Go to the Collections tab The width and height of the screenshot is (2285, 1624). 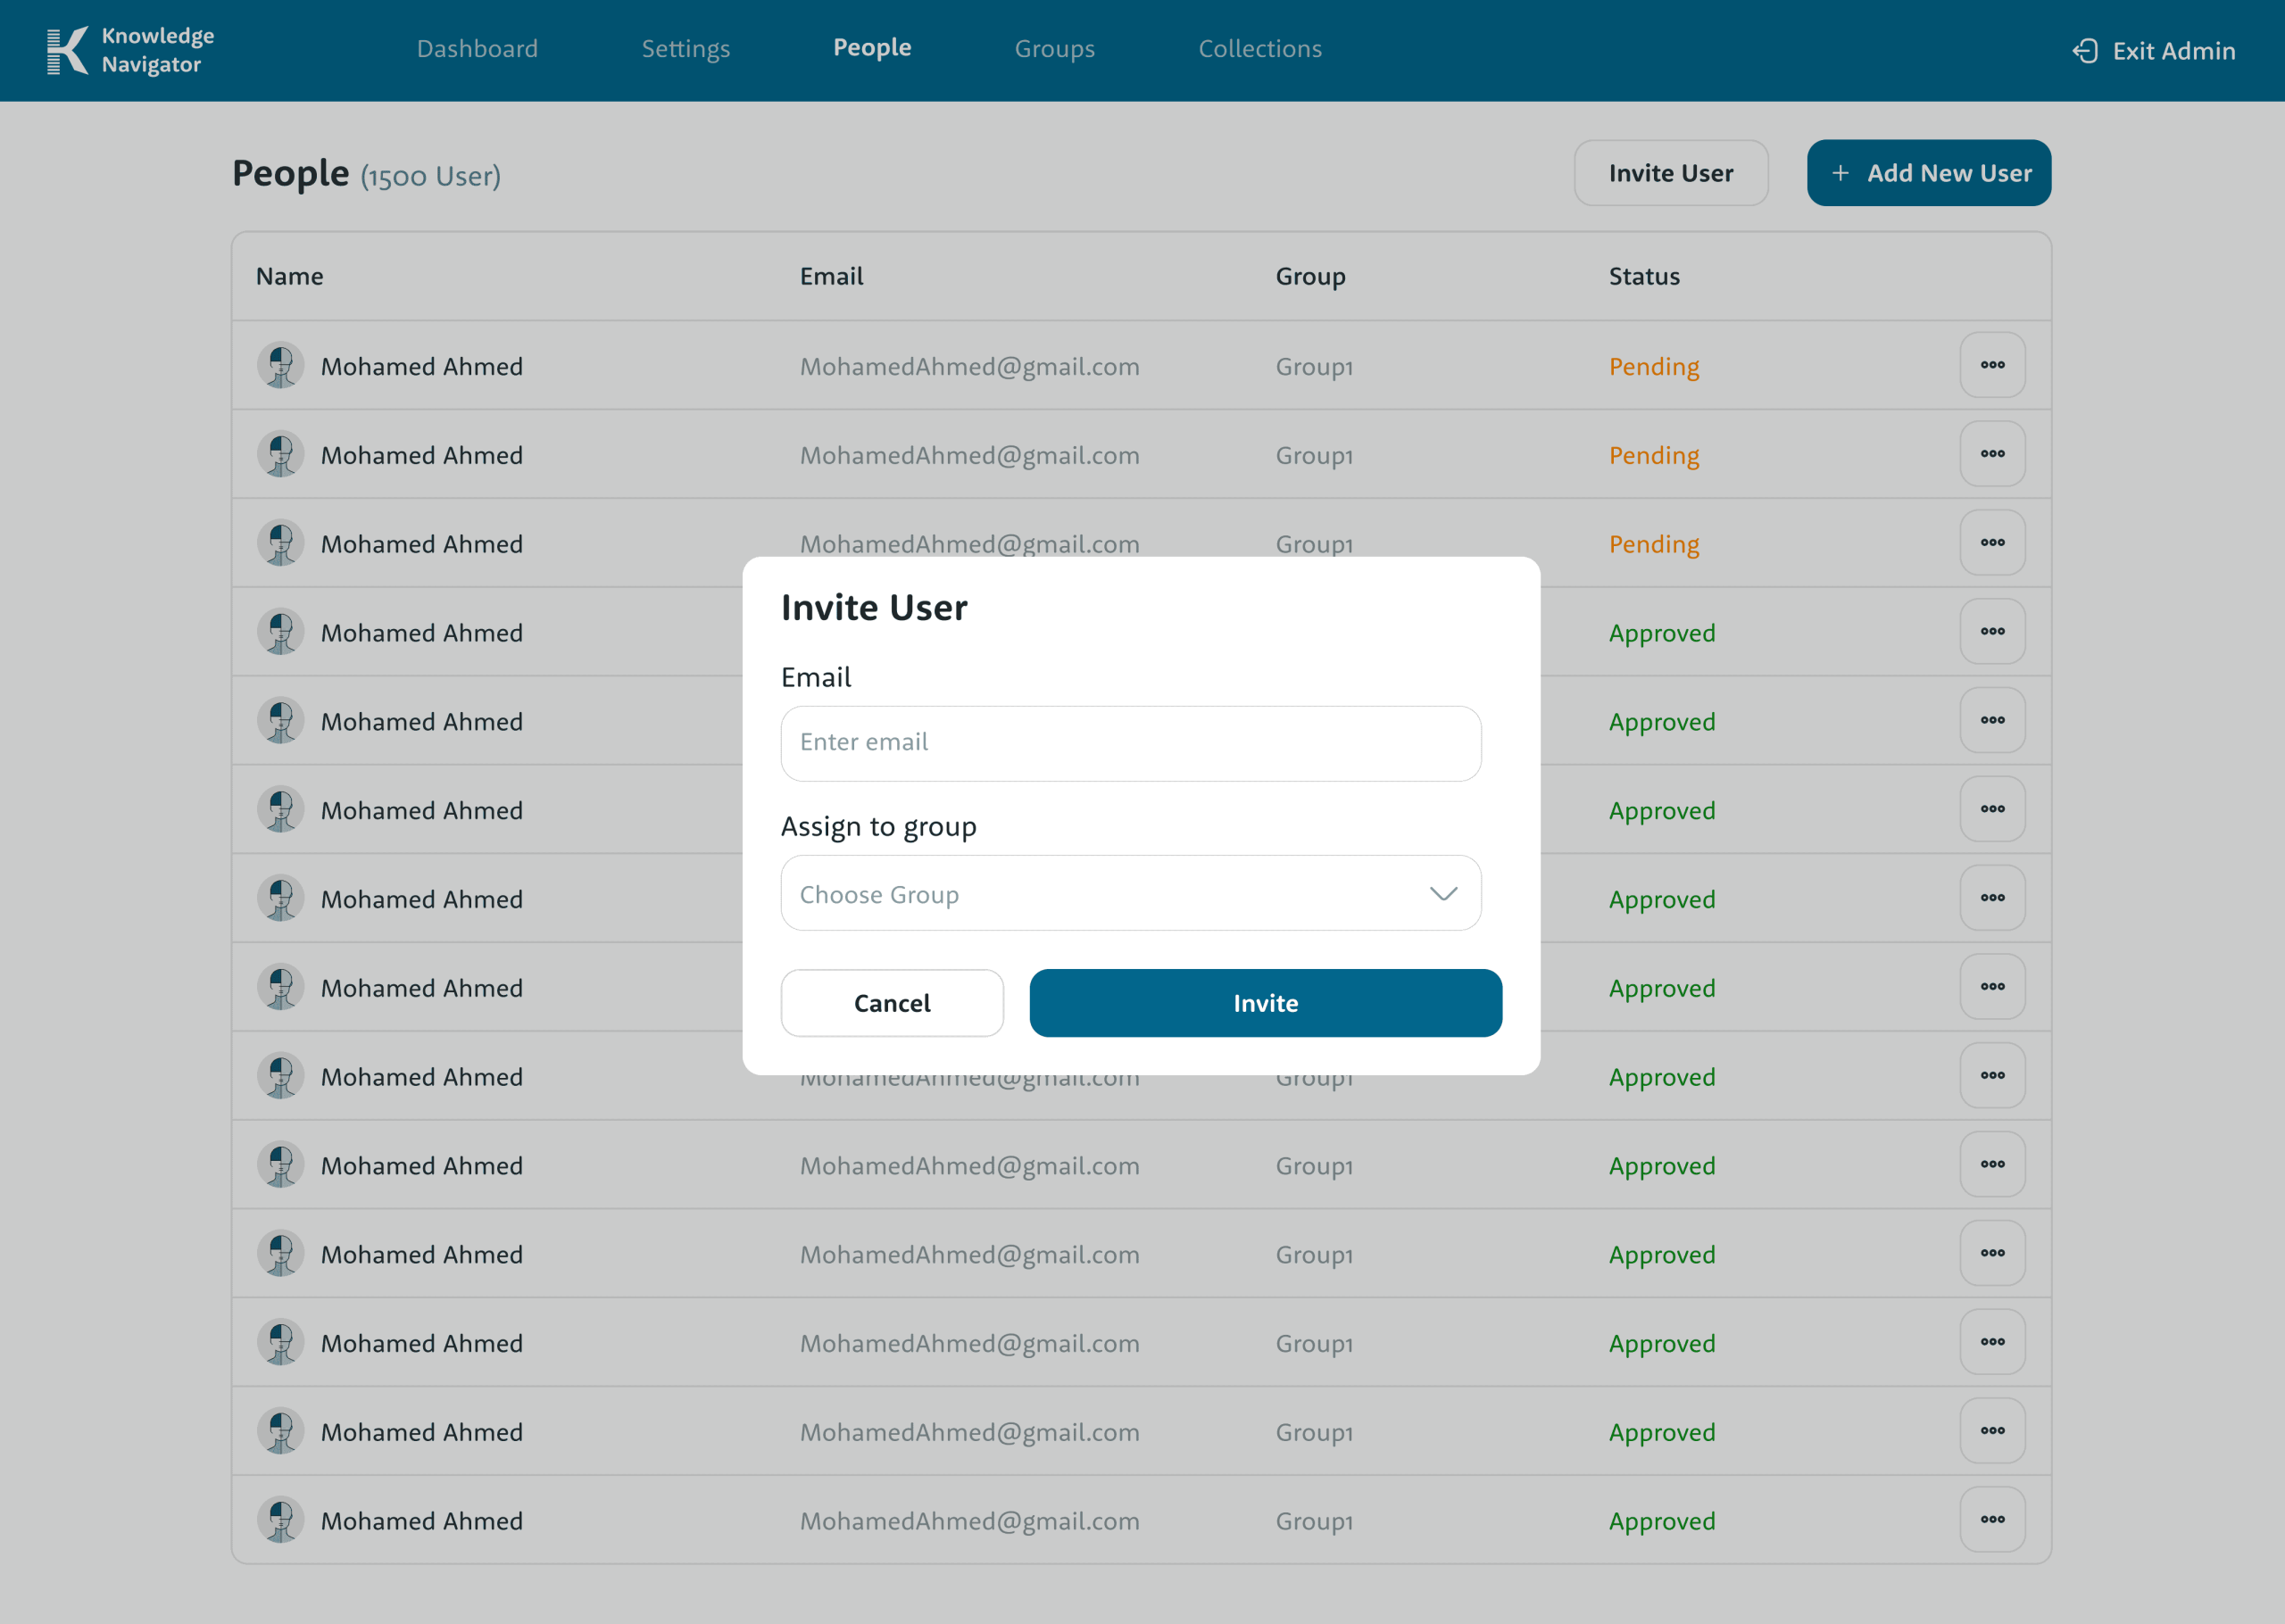(x=1260, y=49)
